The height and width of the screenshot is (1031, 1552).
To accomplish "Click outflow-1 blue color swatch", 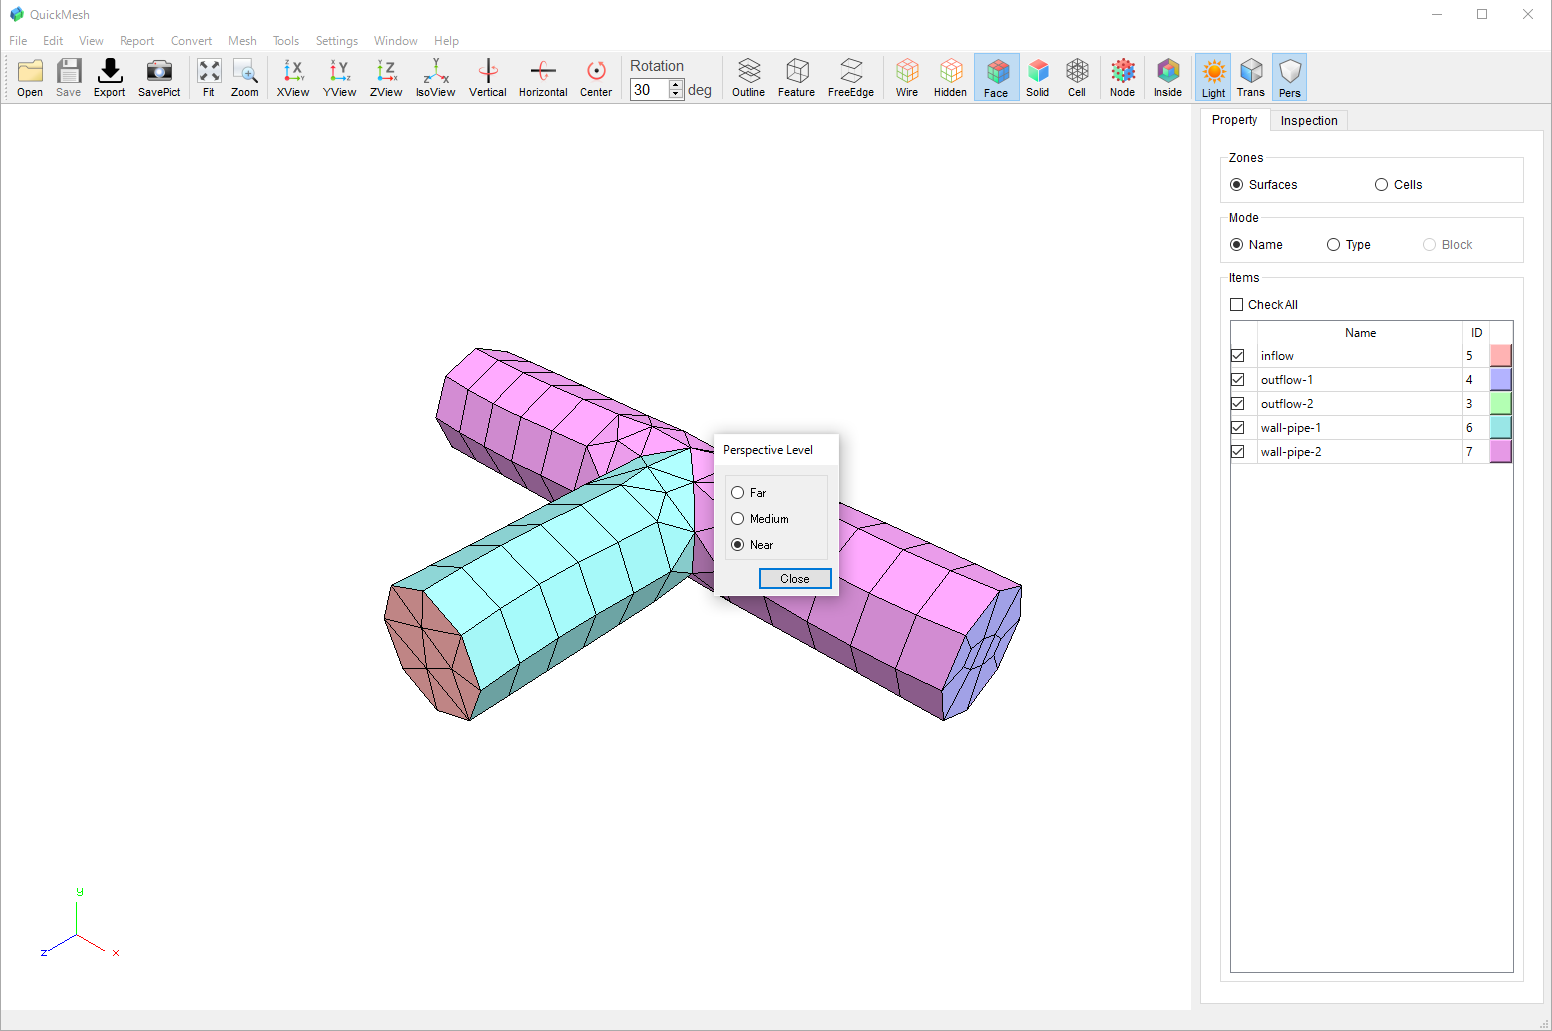I will coord(1501,380).
